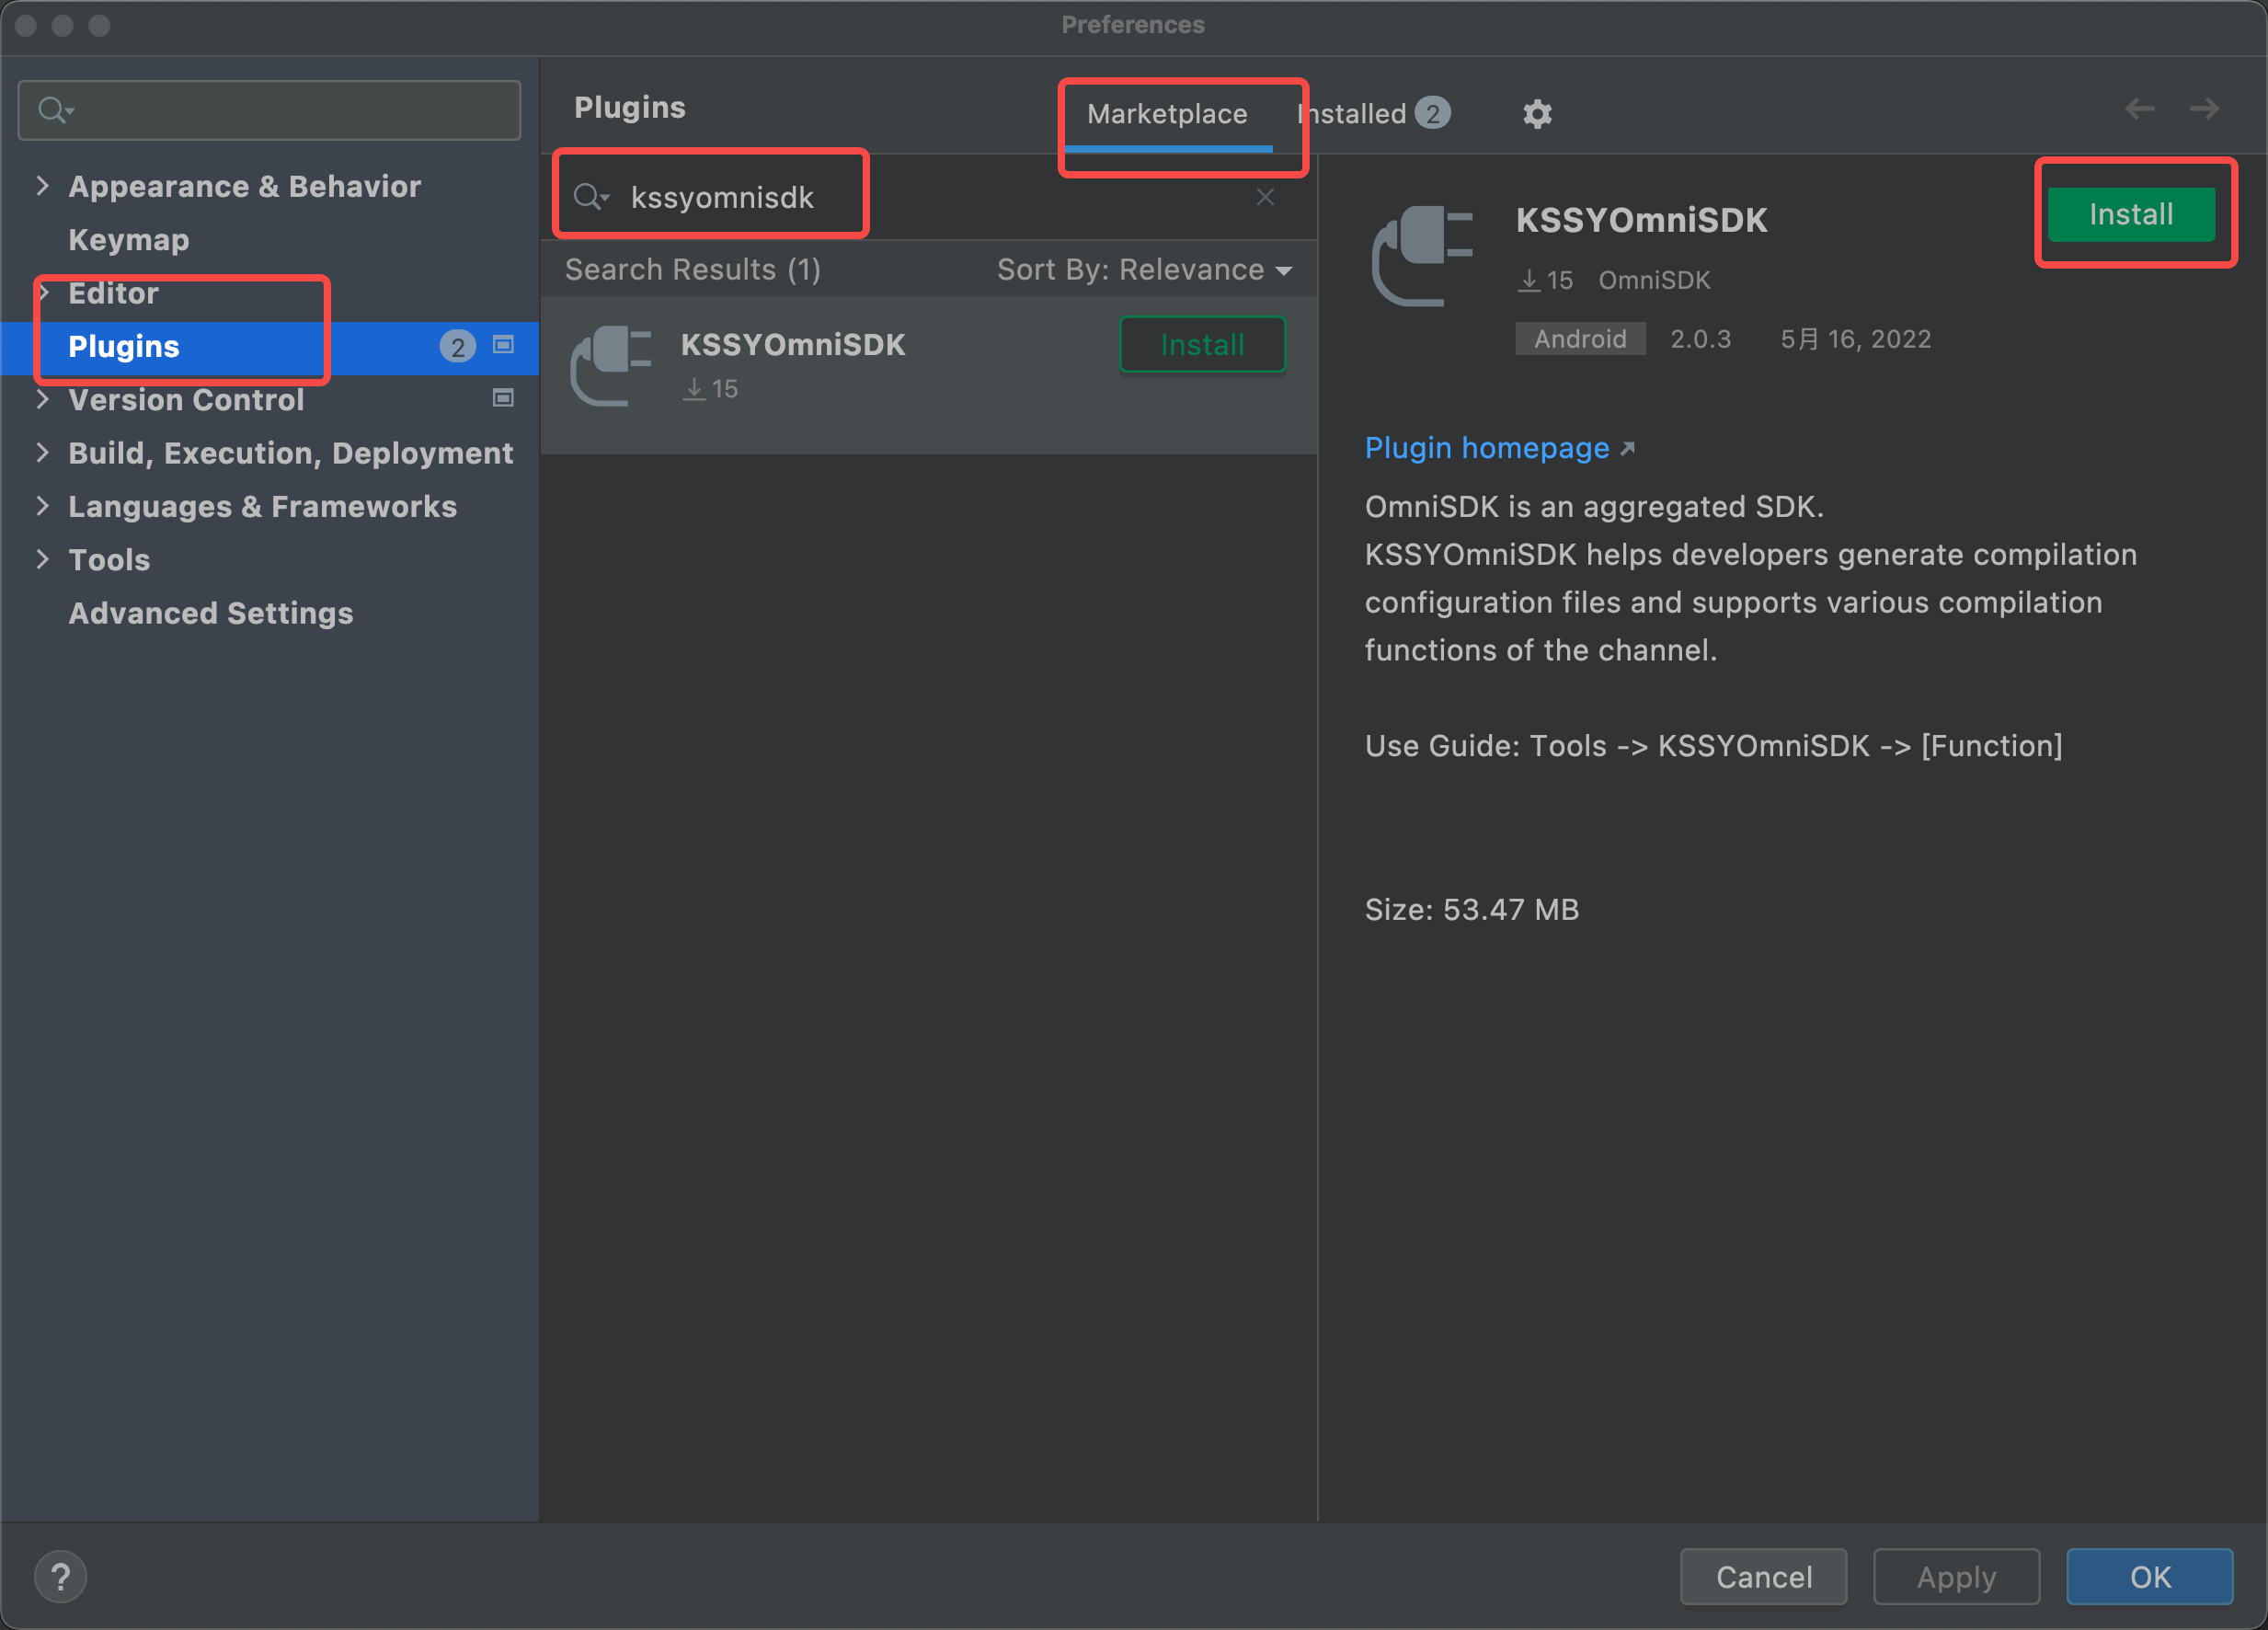Viewport: 2268px width, 1630px height.
Task: Click the preferences search field
Action: click(x=269, y=110)
